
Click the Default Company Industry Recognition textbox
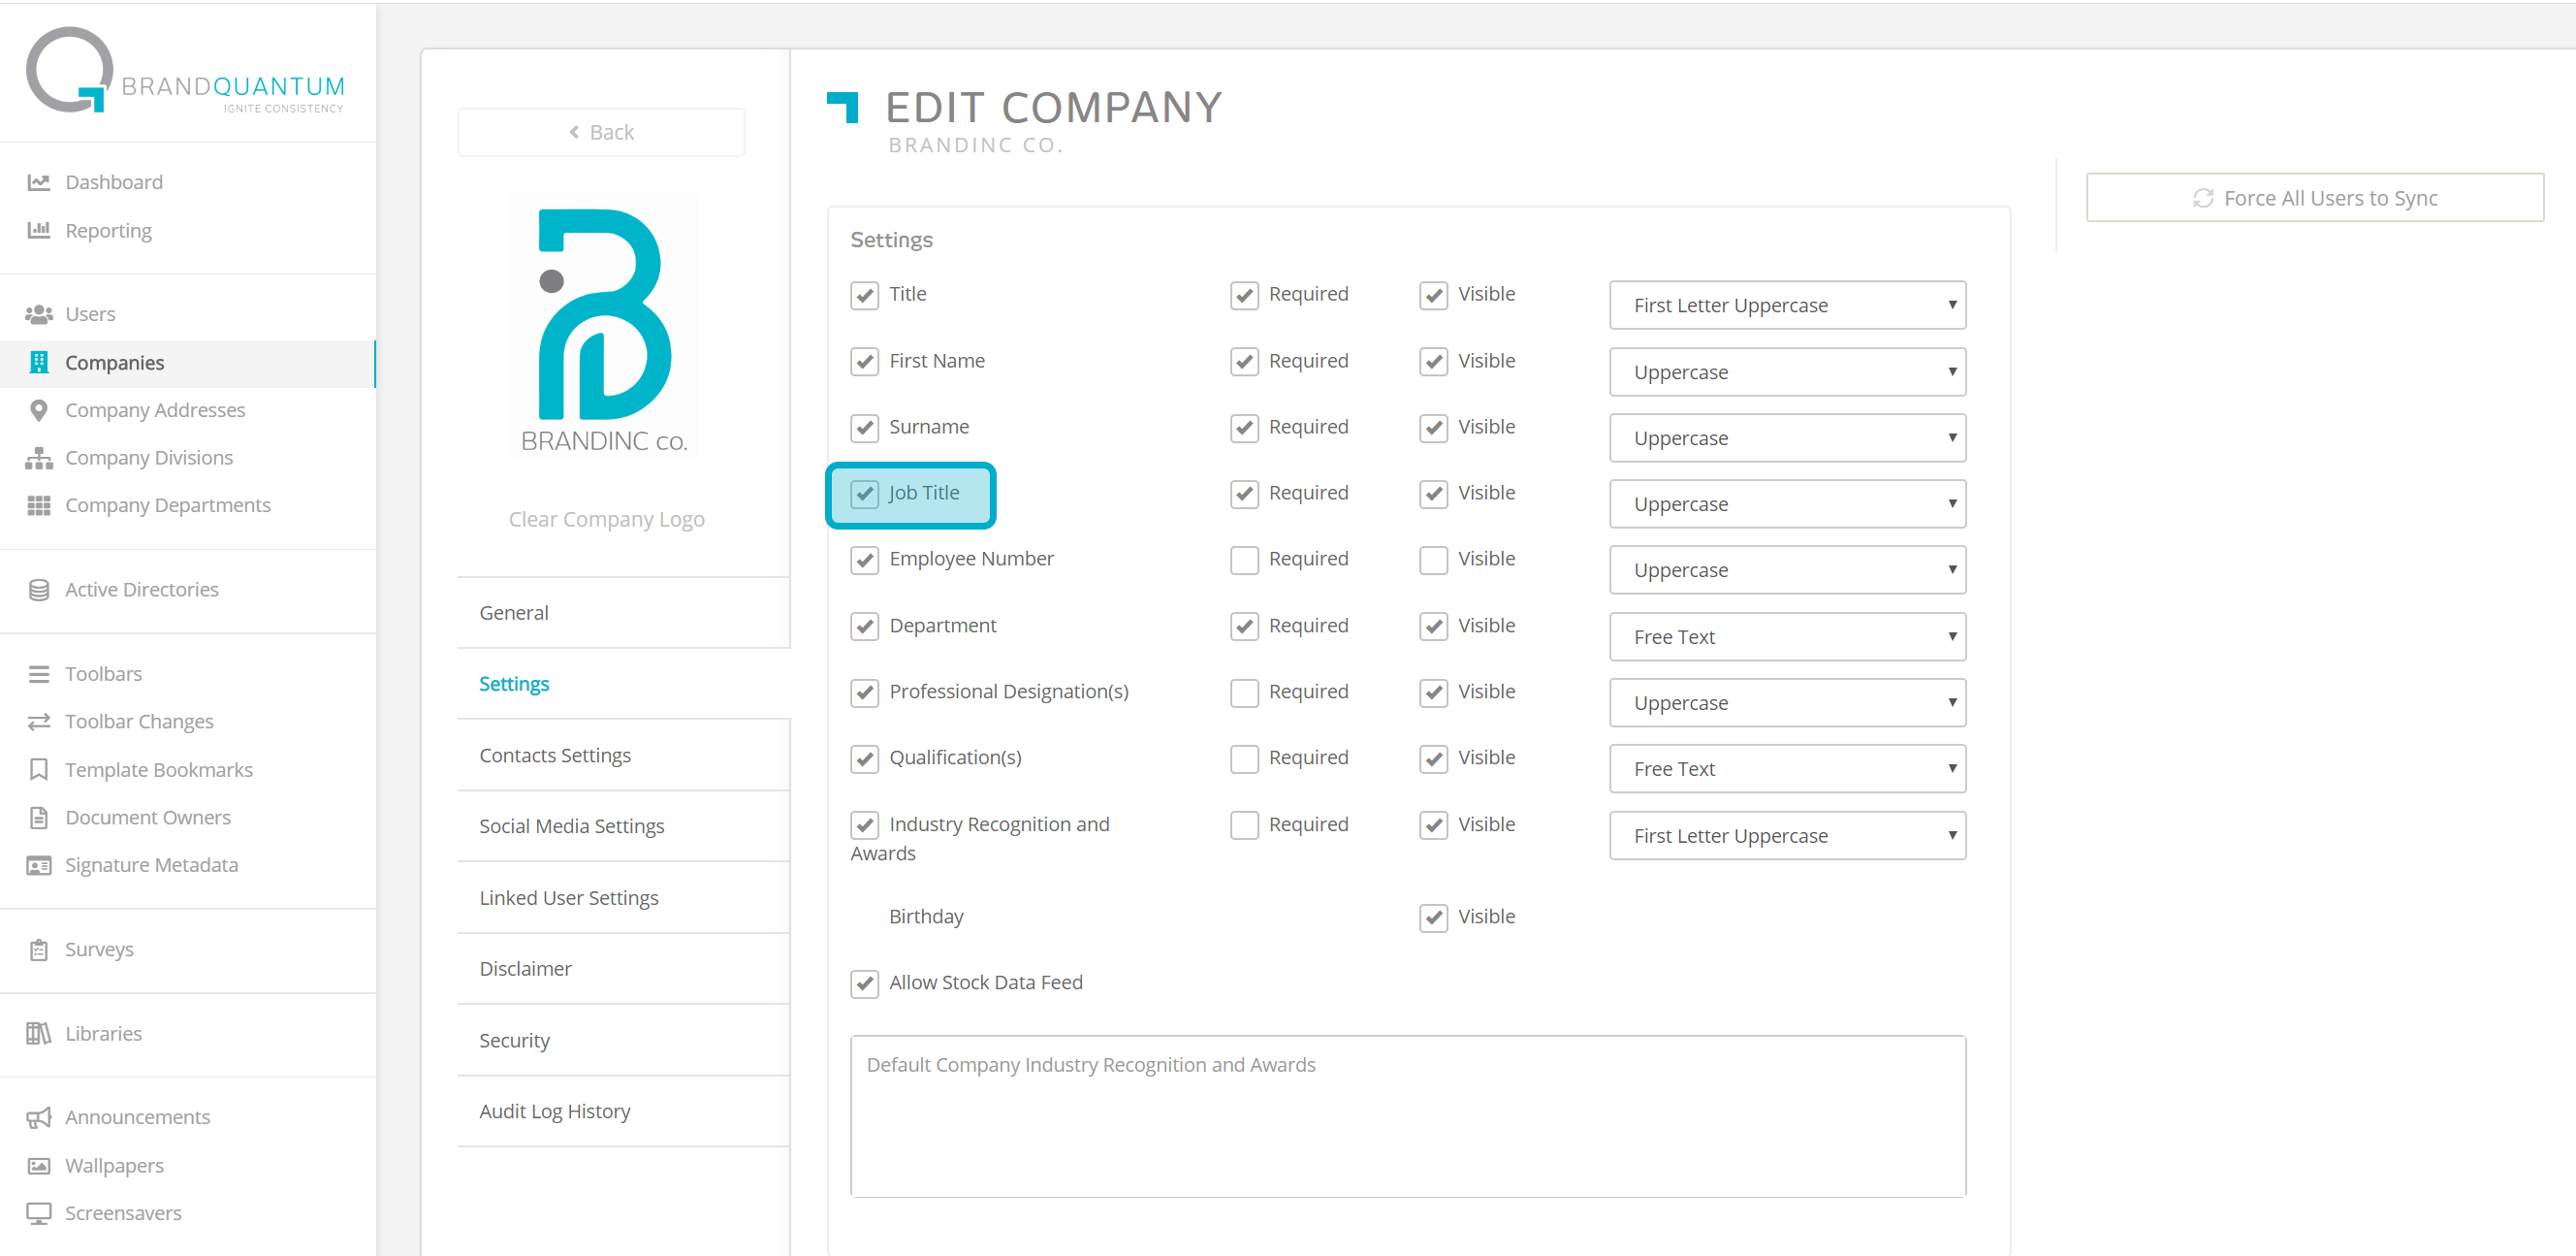click(x=1407, y=1115)
